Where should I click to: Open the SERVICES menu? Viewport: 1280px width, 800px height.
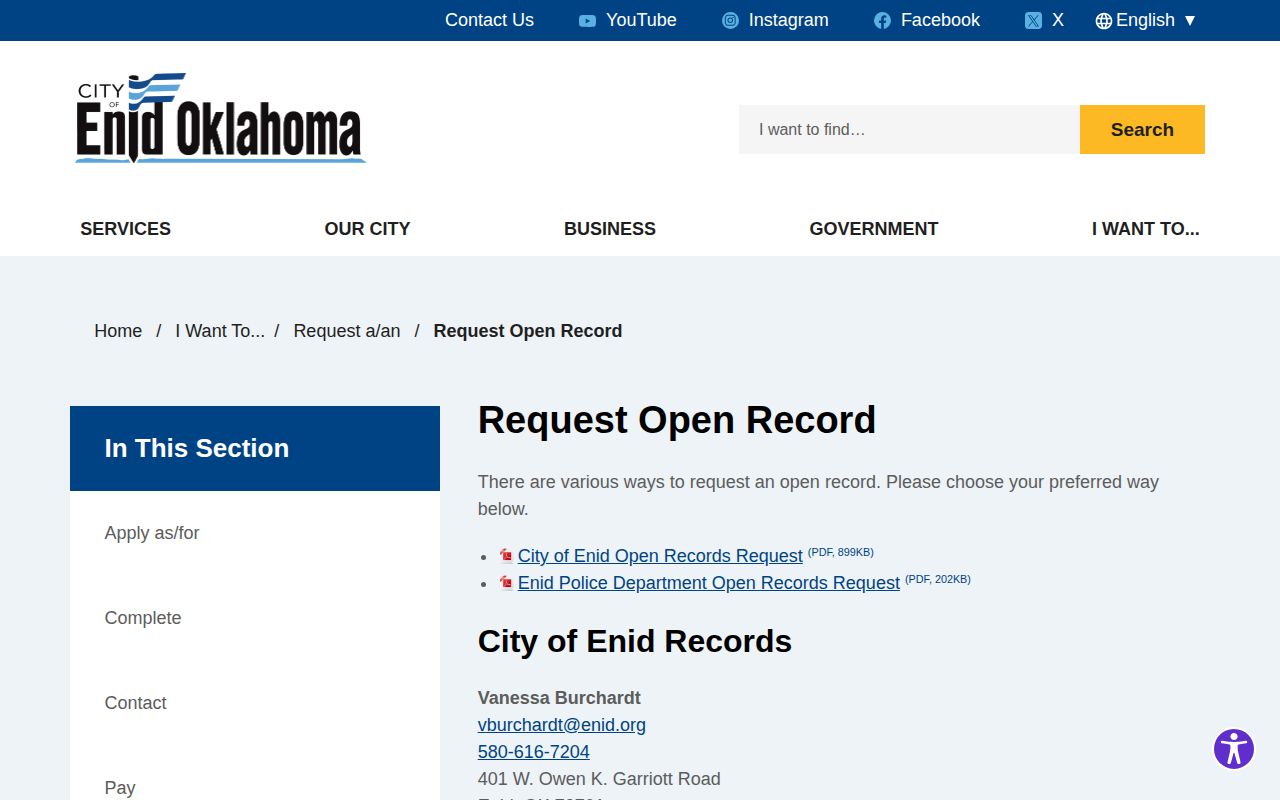125,229
